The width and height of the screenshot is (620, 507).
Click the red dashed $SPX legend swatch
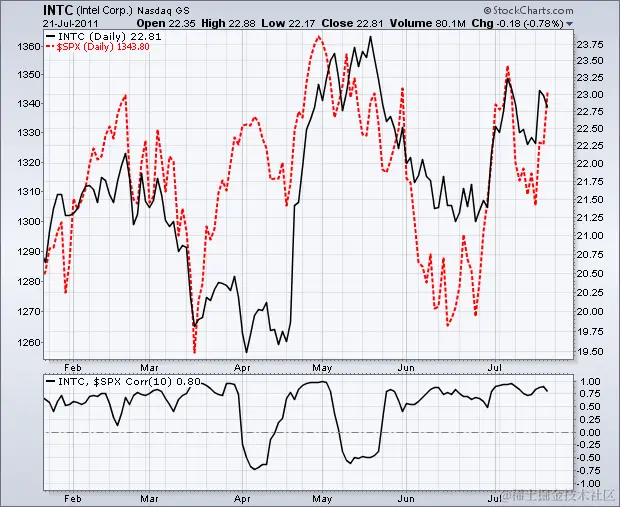51,47
